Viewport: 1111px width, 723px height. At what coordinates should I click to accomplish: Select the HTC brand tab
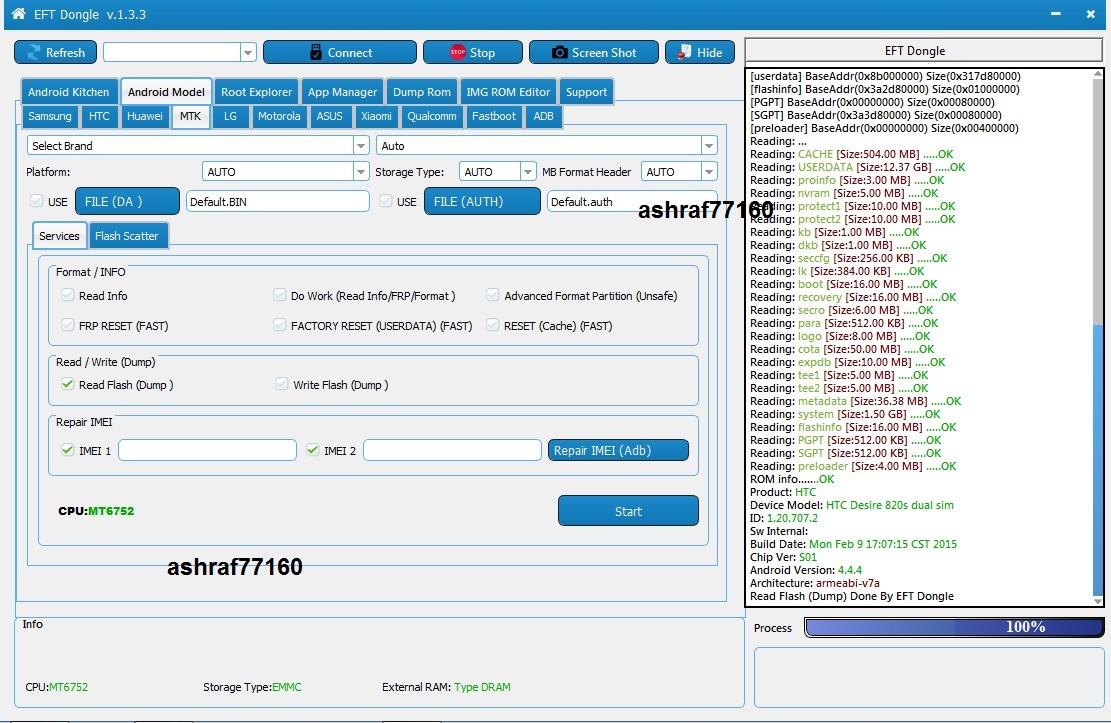click(x=99, y=116)
